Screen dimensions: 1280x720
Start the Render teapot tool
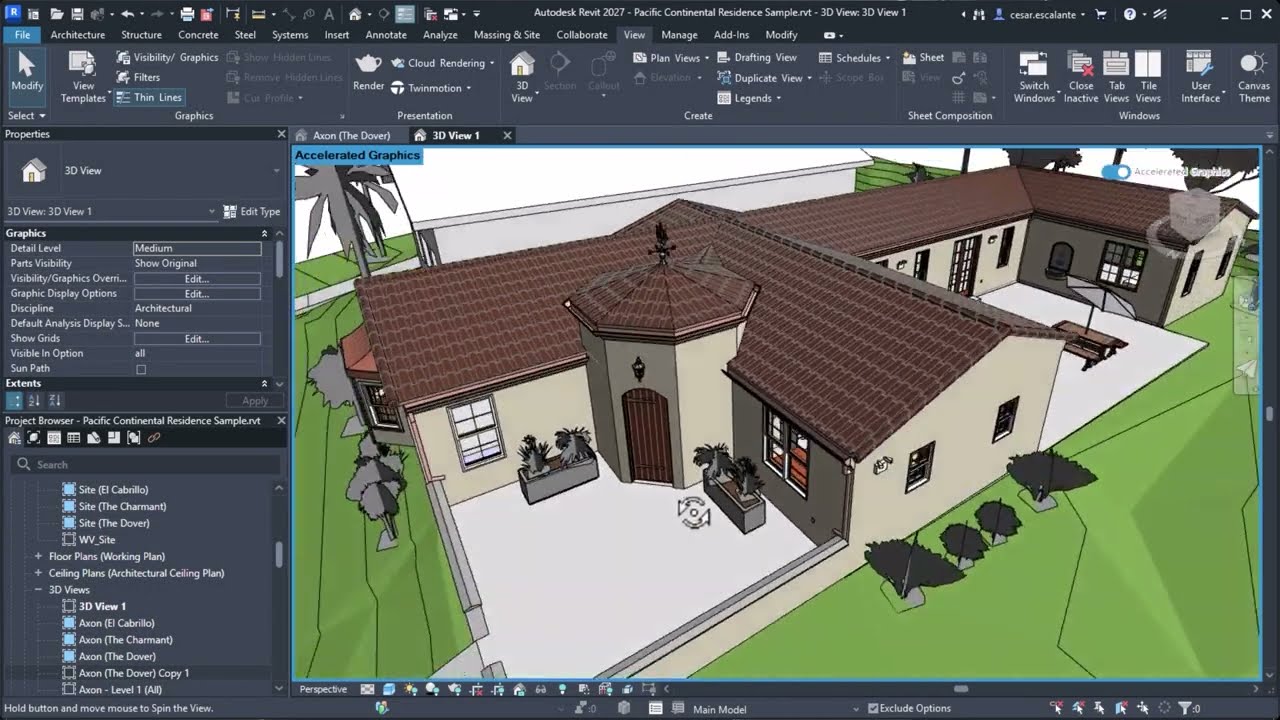[369, 71]
